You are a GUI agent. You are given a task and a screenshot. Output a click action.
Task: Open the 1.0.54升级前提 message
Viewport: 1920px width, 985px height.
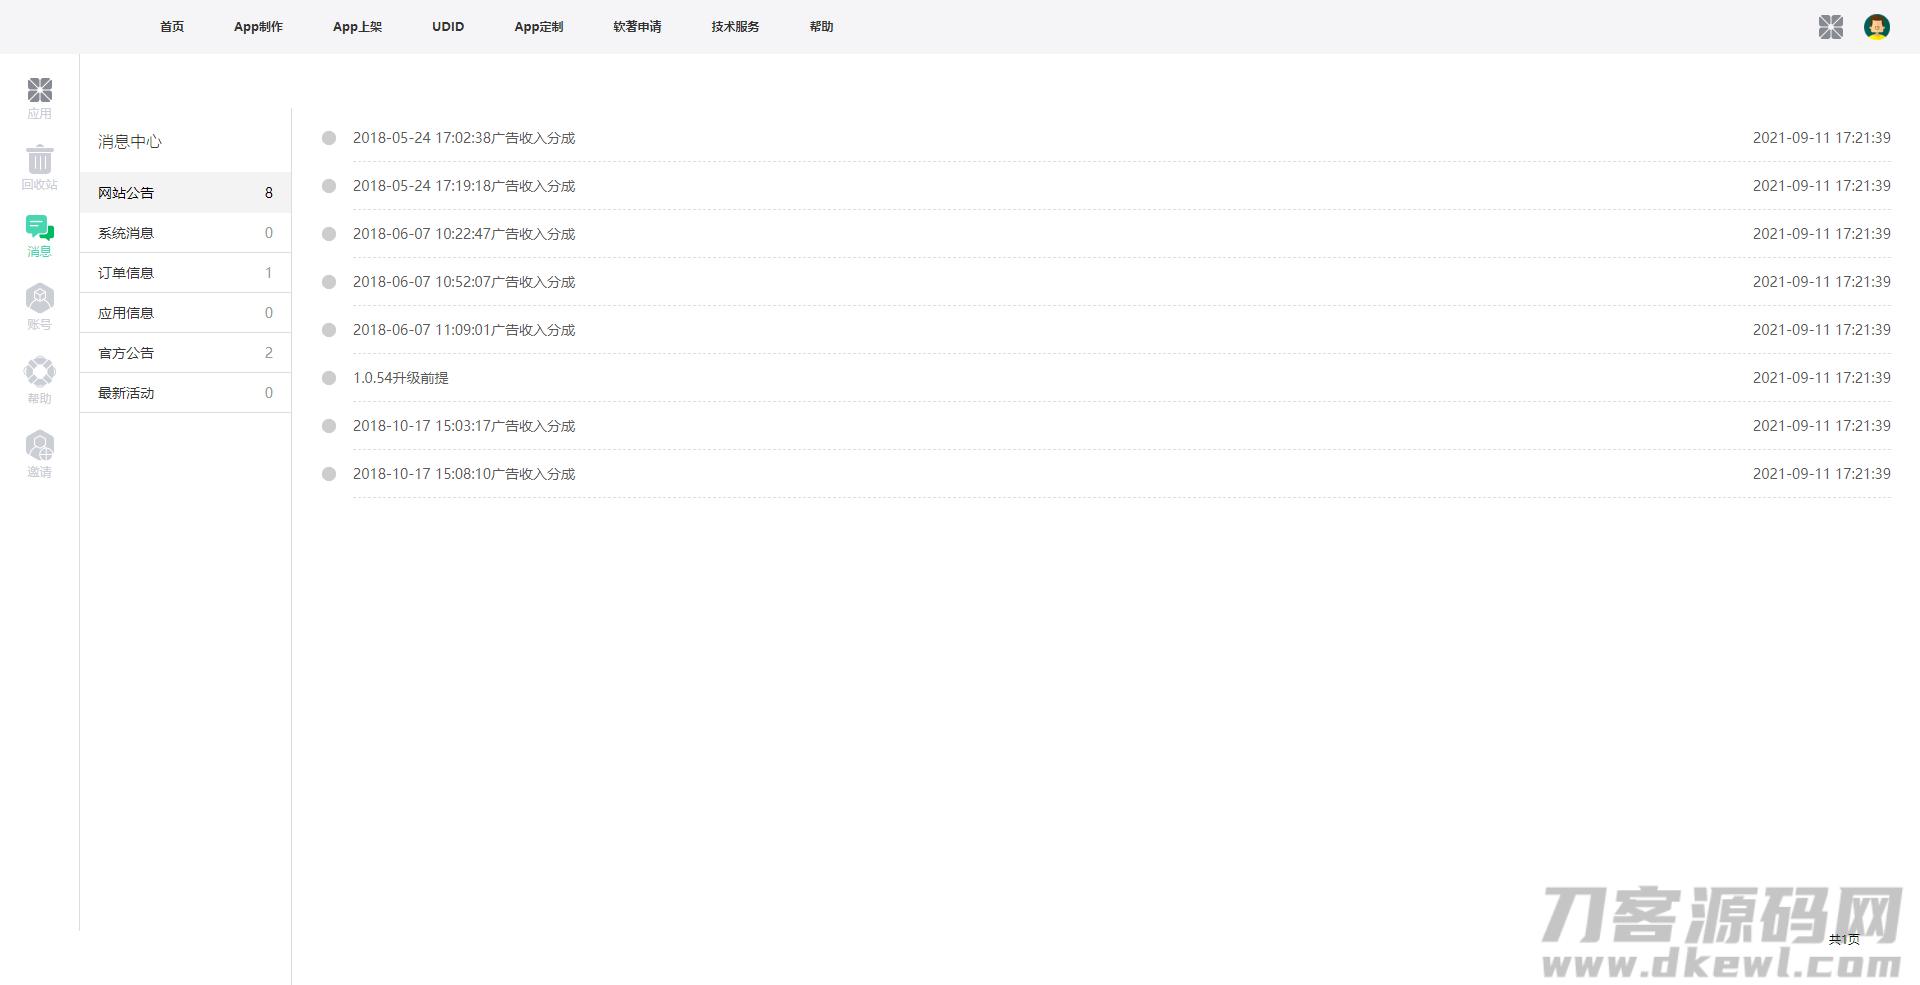click(x=401, y=378)
